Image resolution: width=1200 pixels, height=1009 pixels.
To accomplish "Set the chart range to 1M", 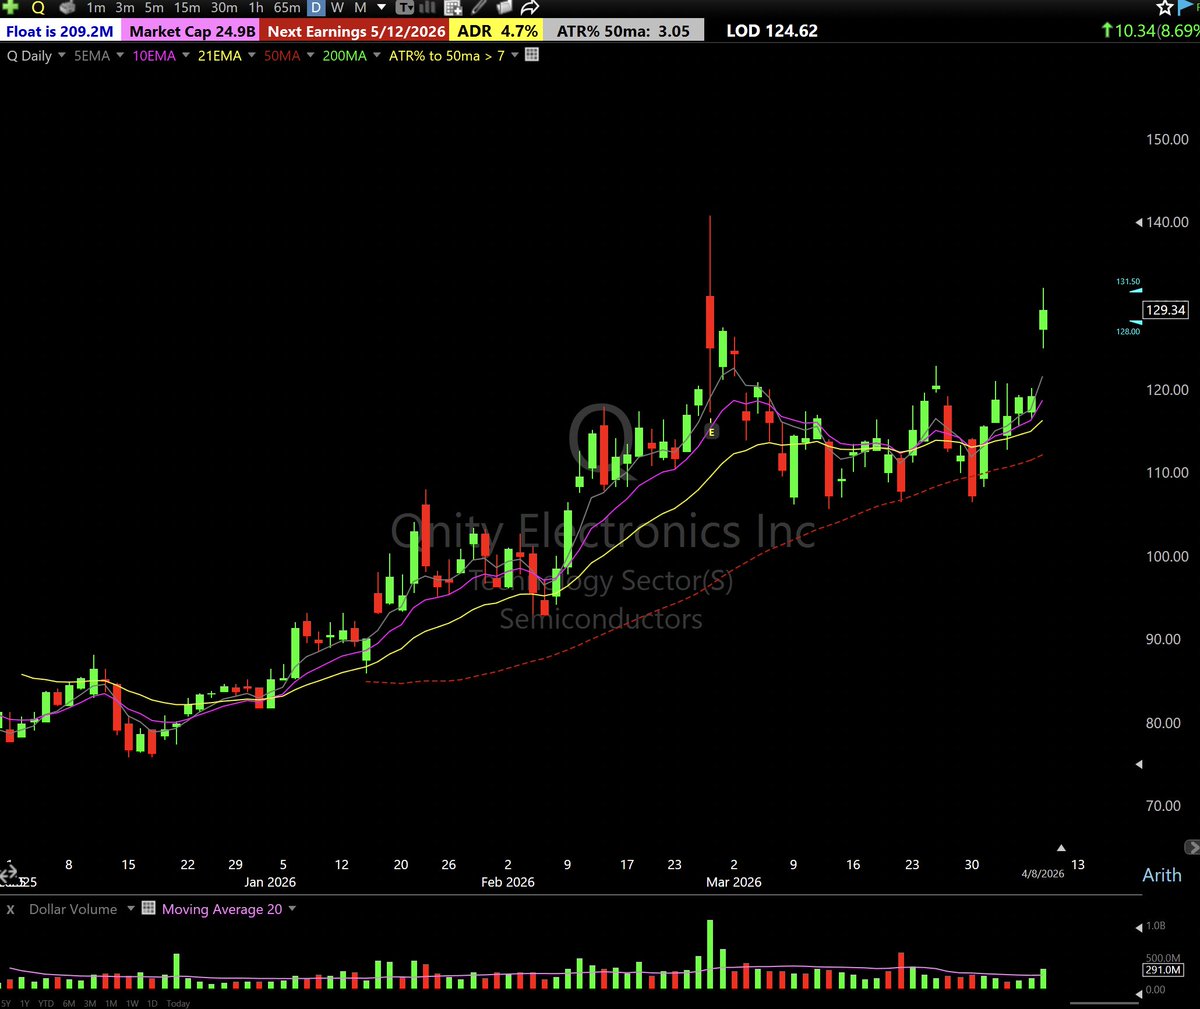I will [111, 1003].
